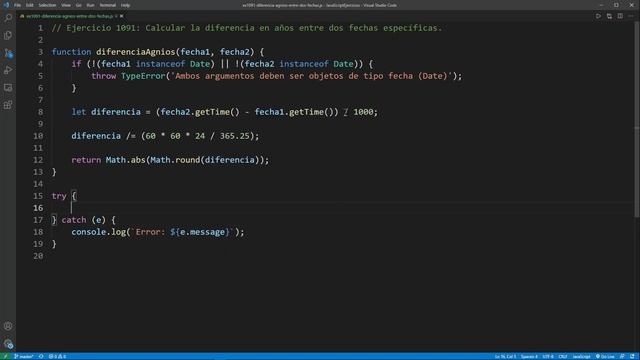Open the Edit menu
This screenshot has height=360, width=640.
coord(30,5)
